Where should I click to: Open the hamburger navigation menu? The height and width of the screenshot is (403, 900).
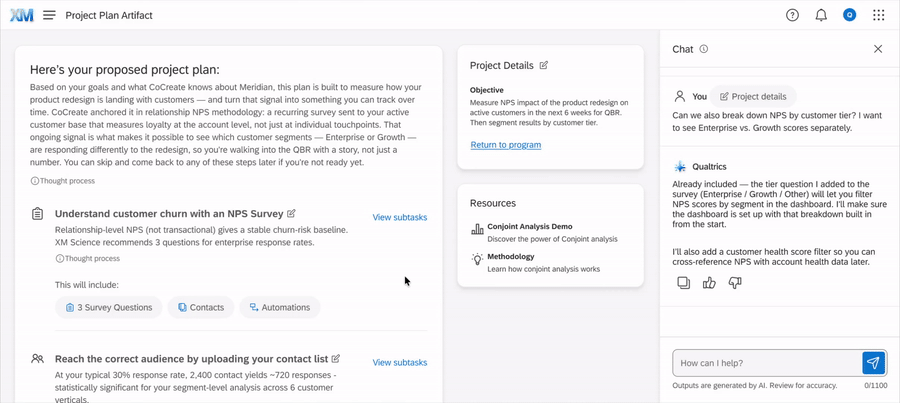[49, 16]
